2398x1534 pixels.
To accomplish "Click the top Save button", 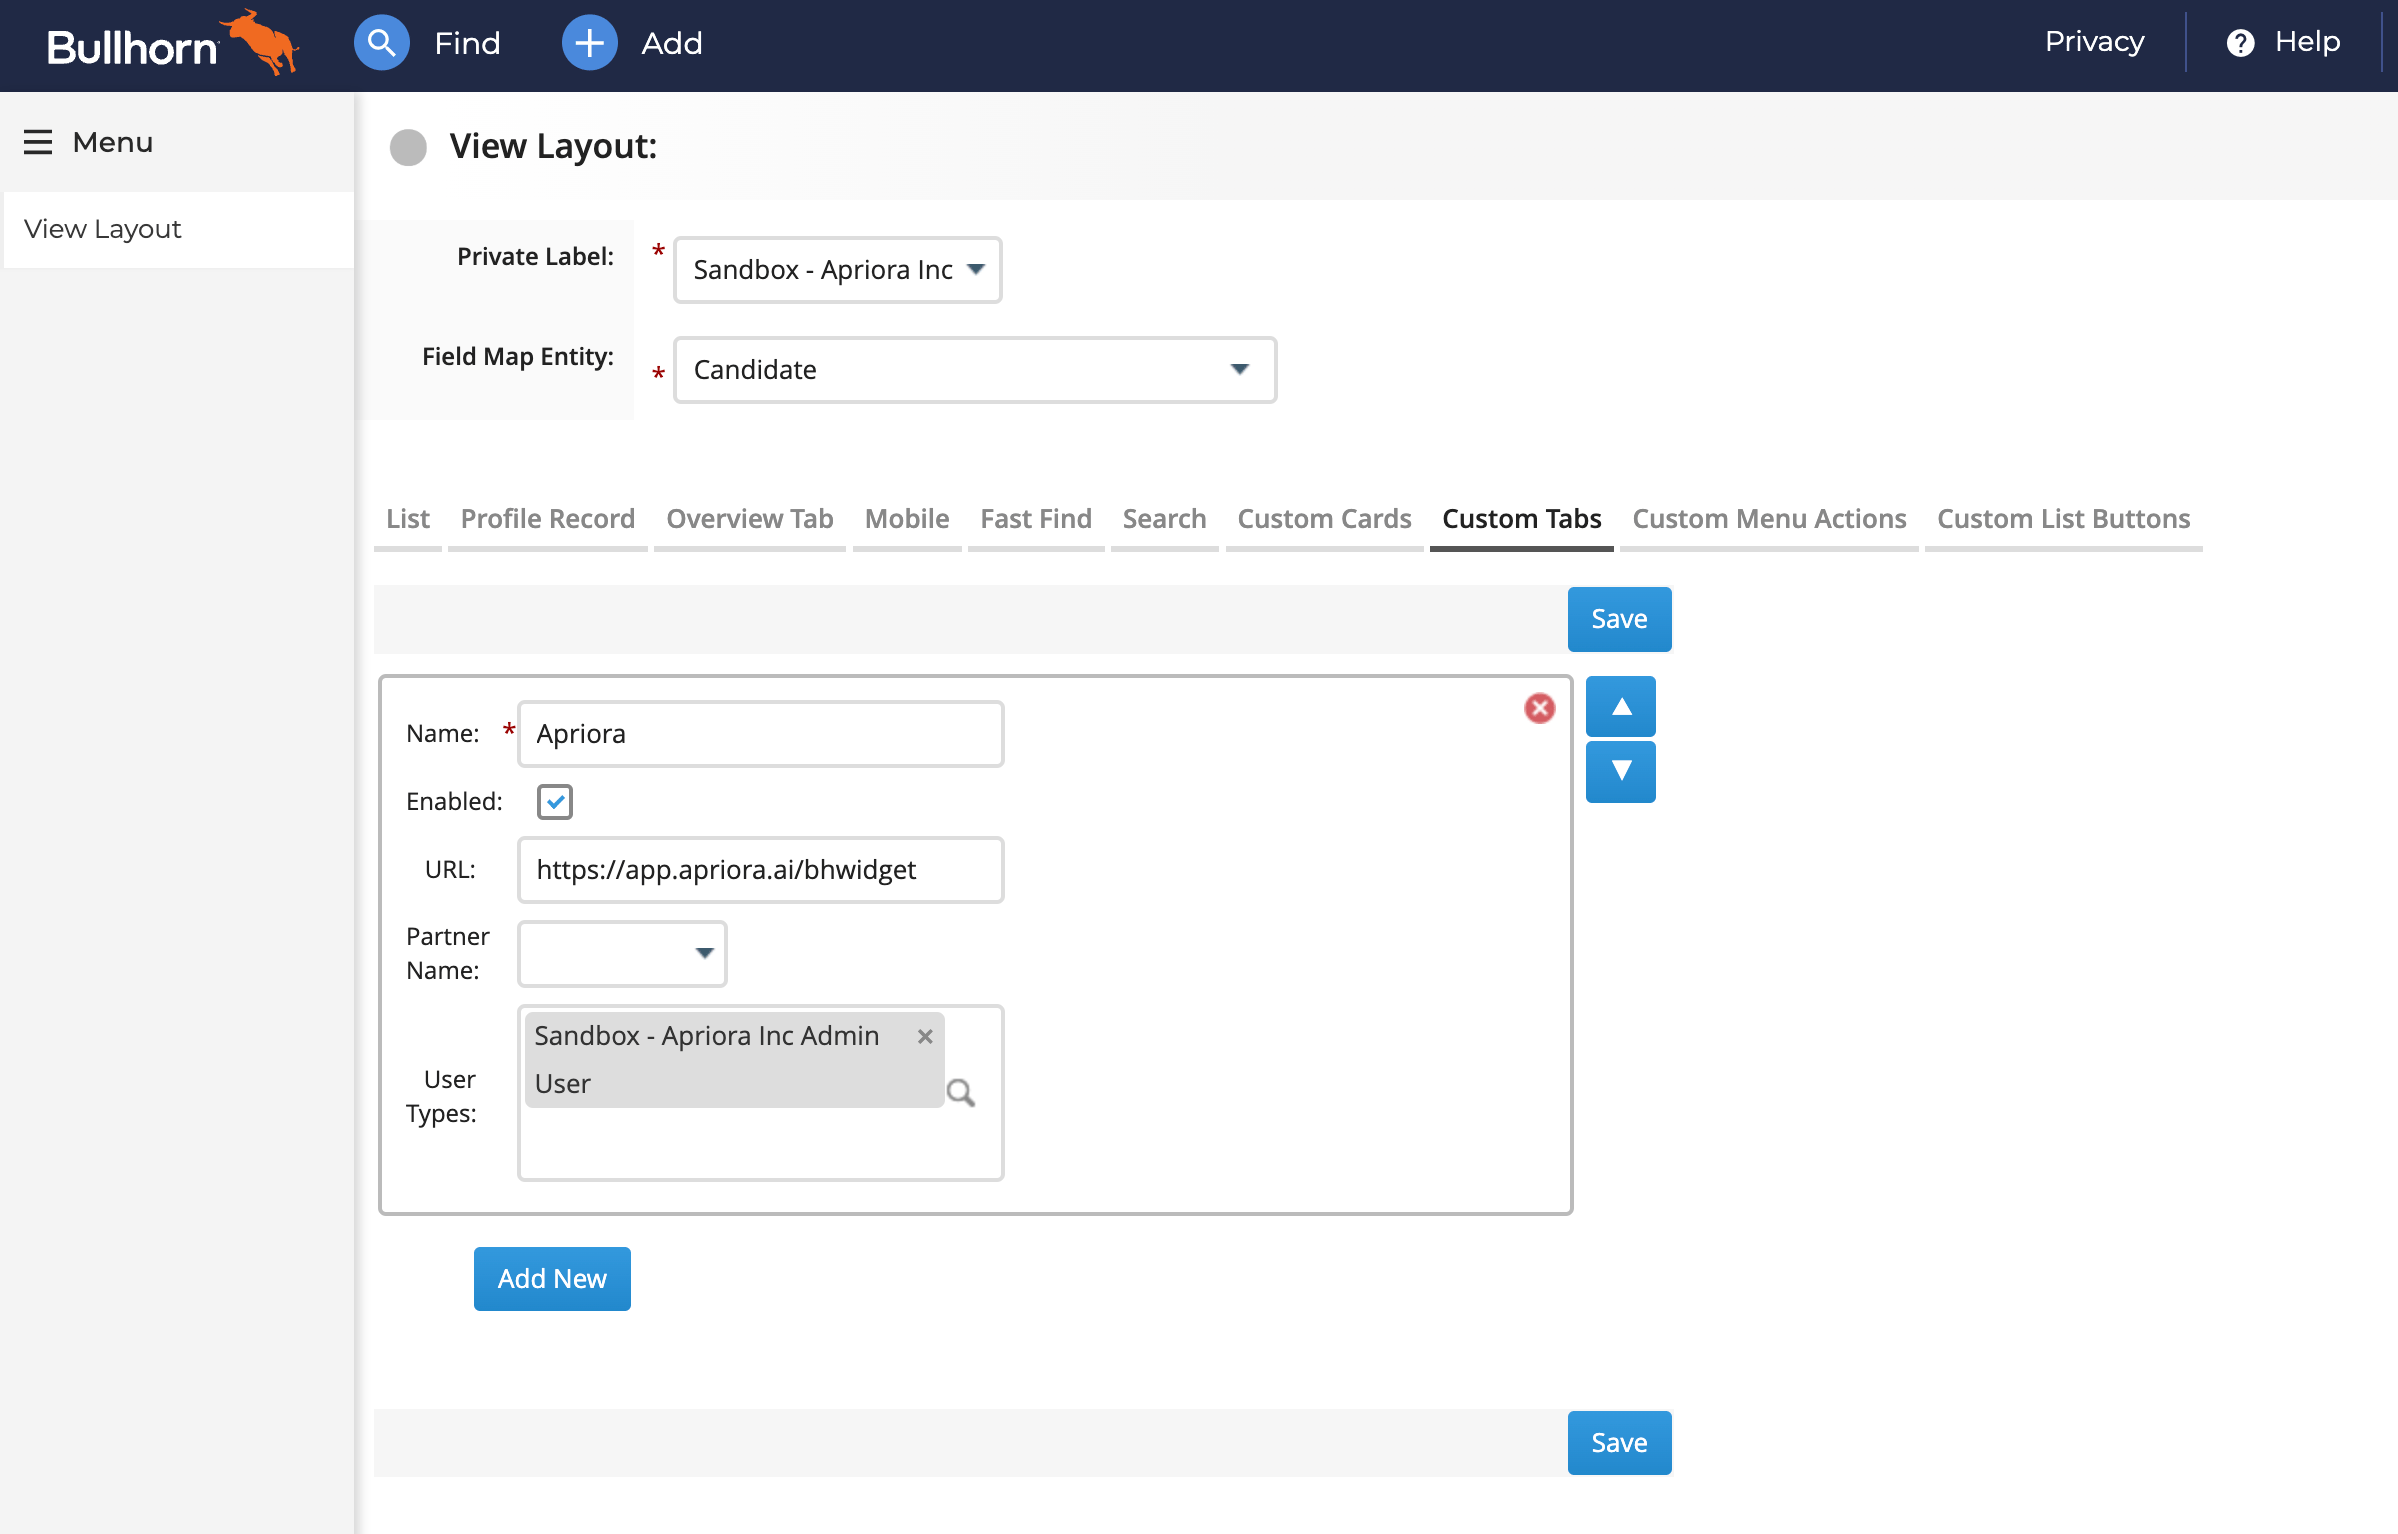I will tap(1619, 619).
